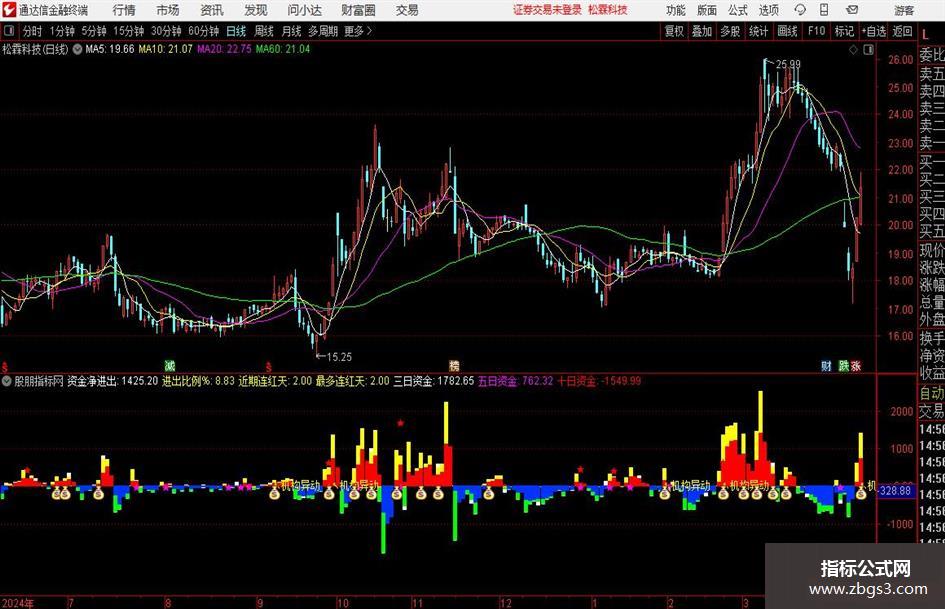The height and width of the screenshot is (609, 945).
Task: Click the 榜 marker on the chart
Action: click(x=454, y=366)
